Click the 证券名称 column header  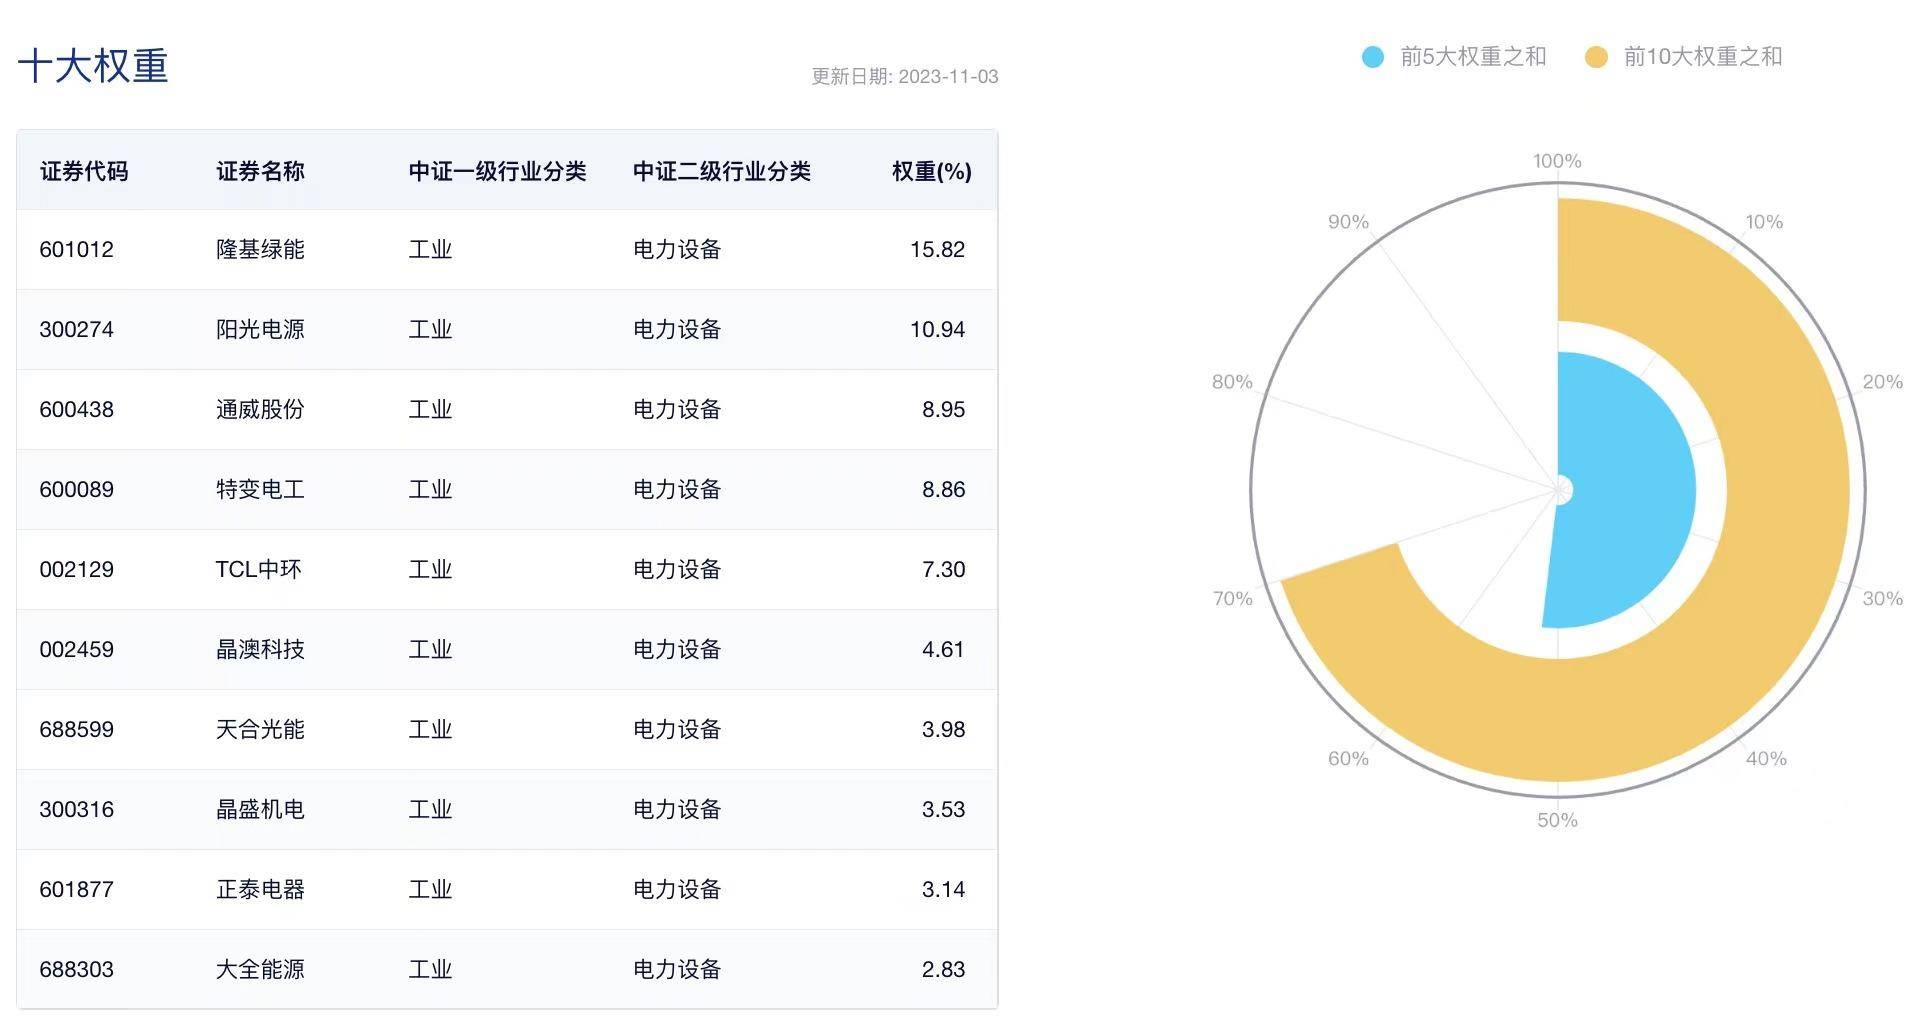click(x=259, y=171)
